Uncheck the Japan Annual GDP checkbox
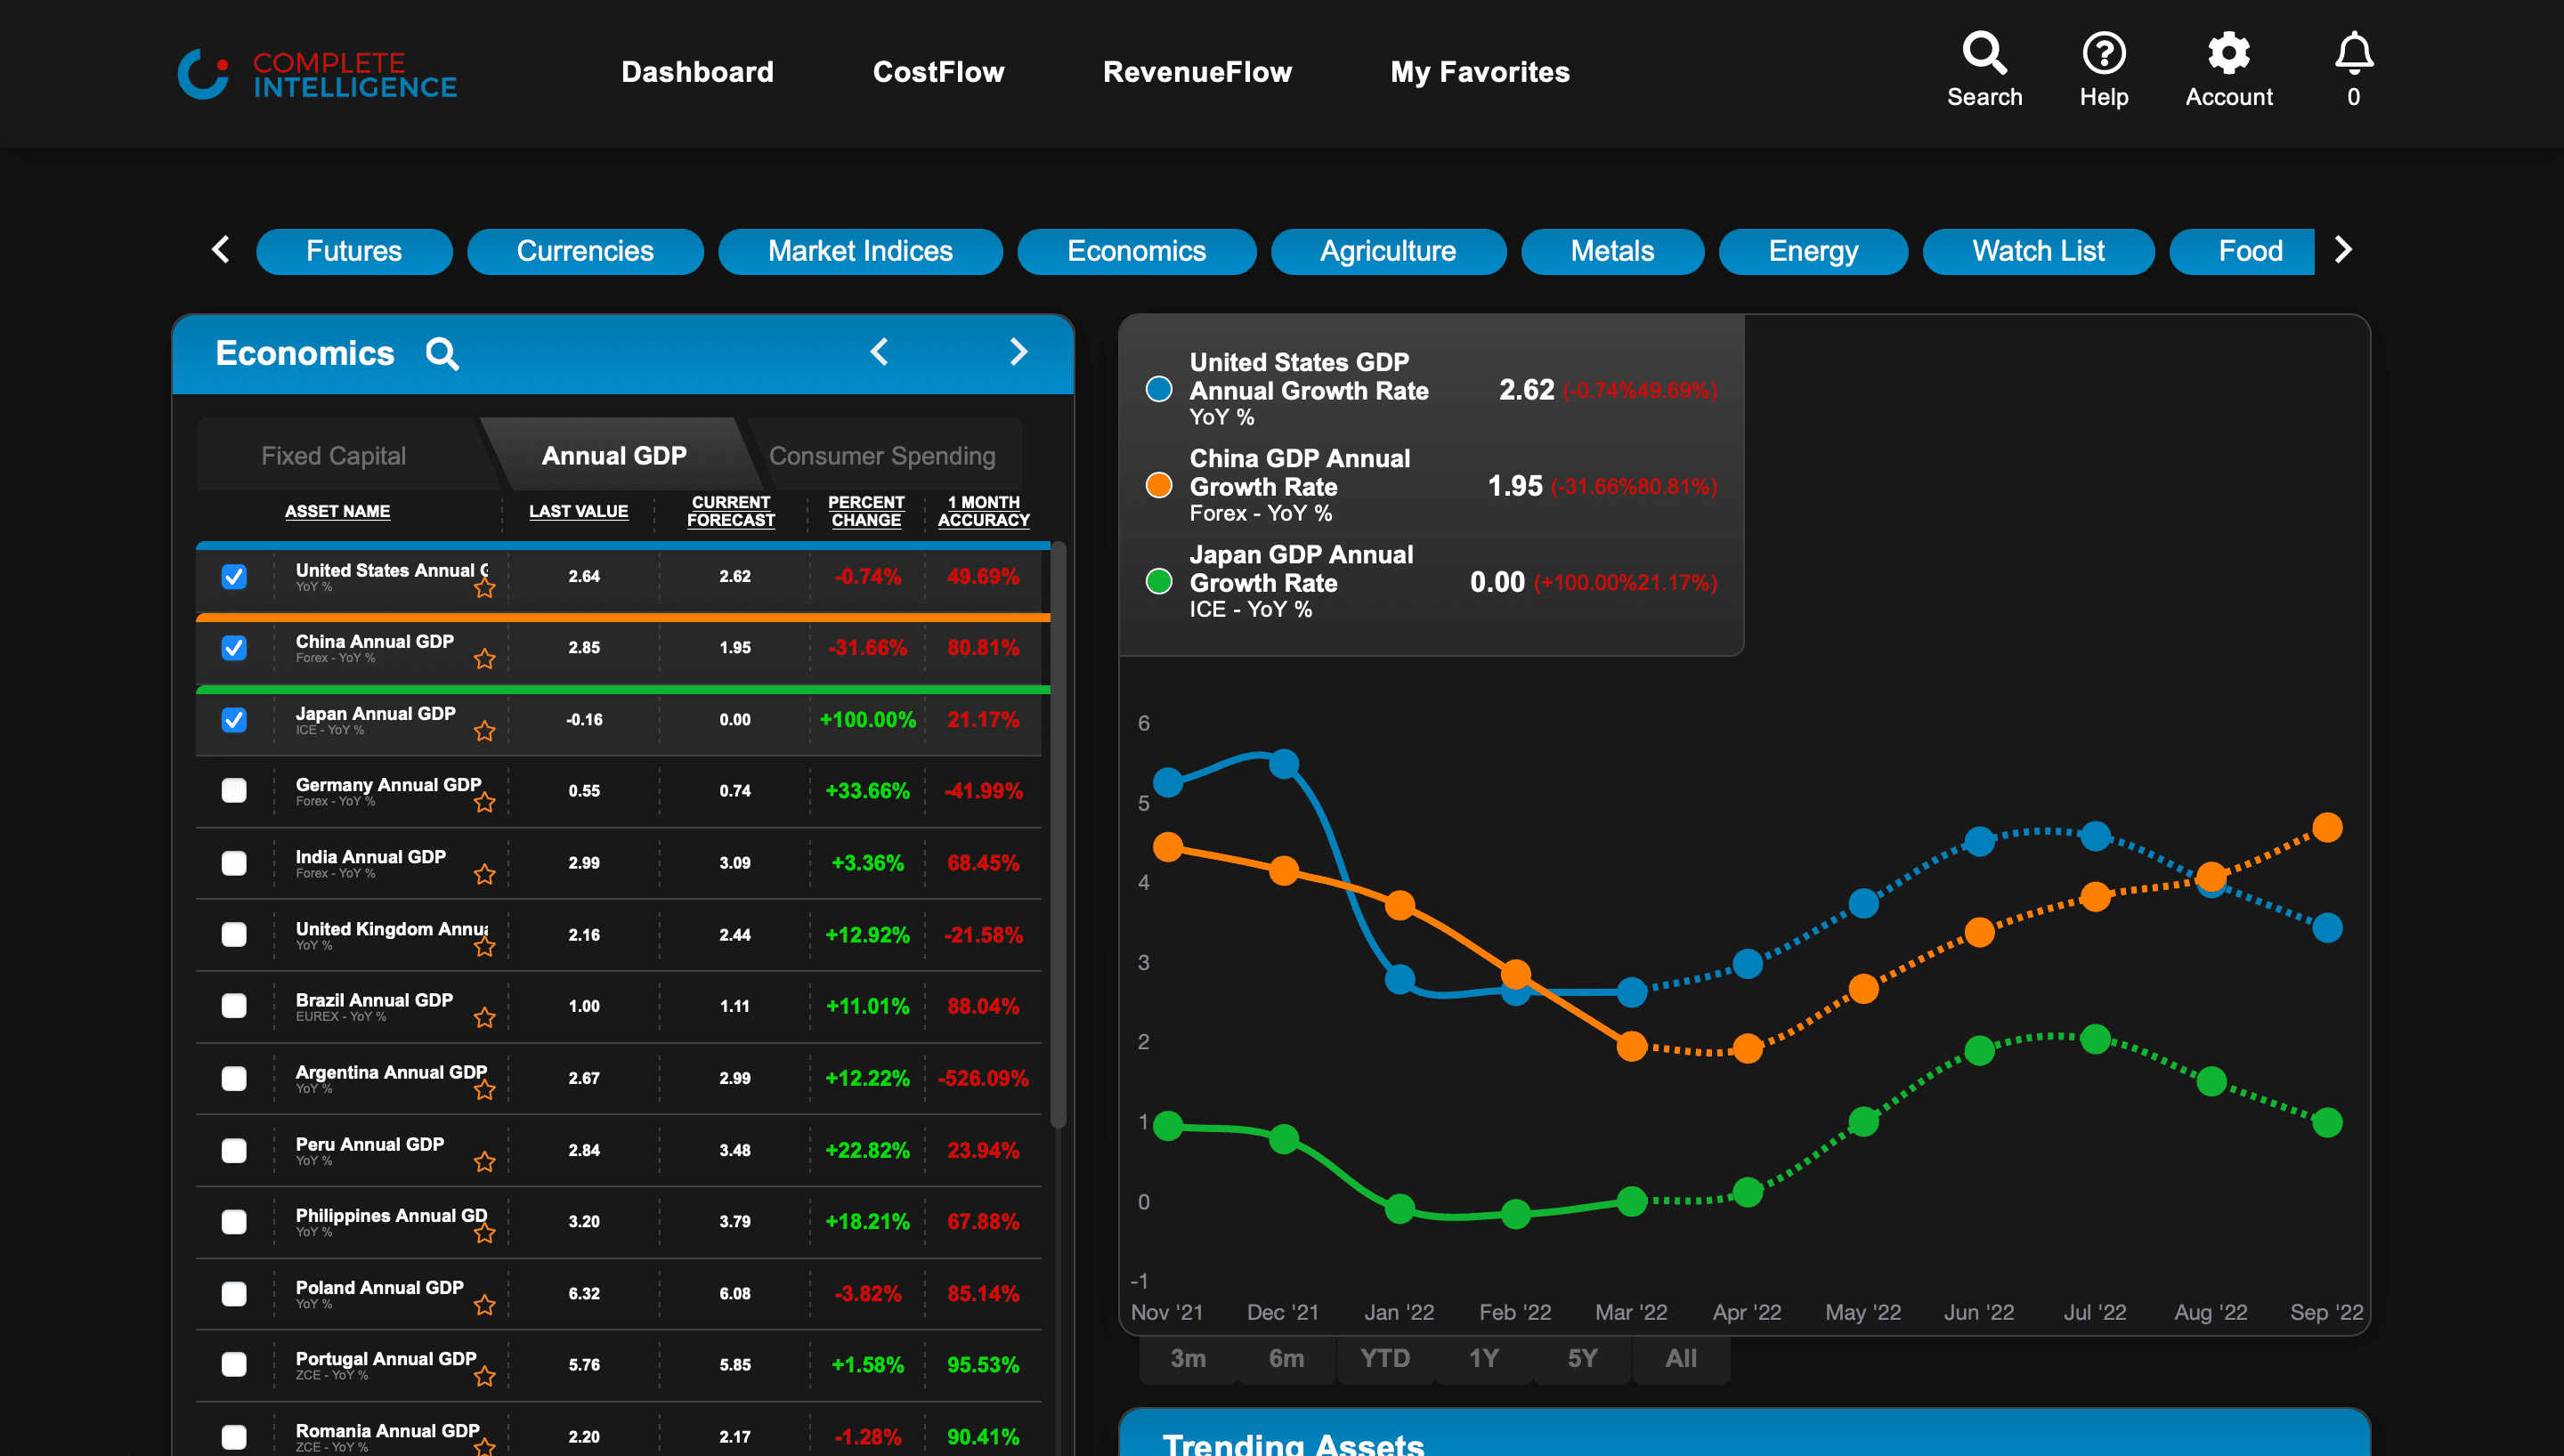This screenshot has width=2564, height=1456. click(234, 720)
